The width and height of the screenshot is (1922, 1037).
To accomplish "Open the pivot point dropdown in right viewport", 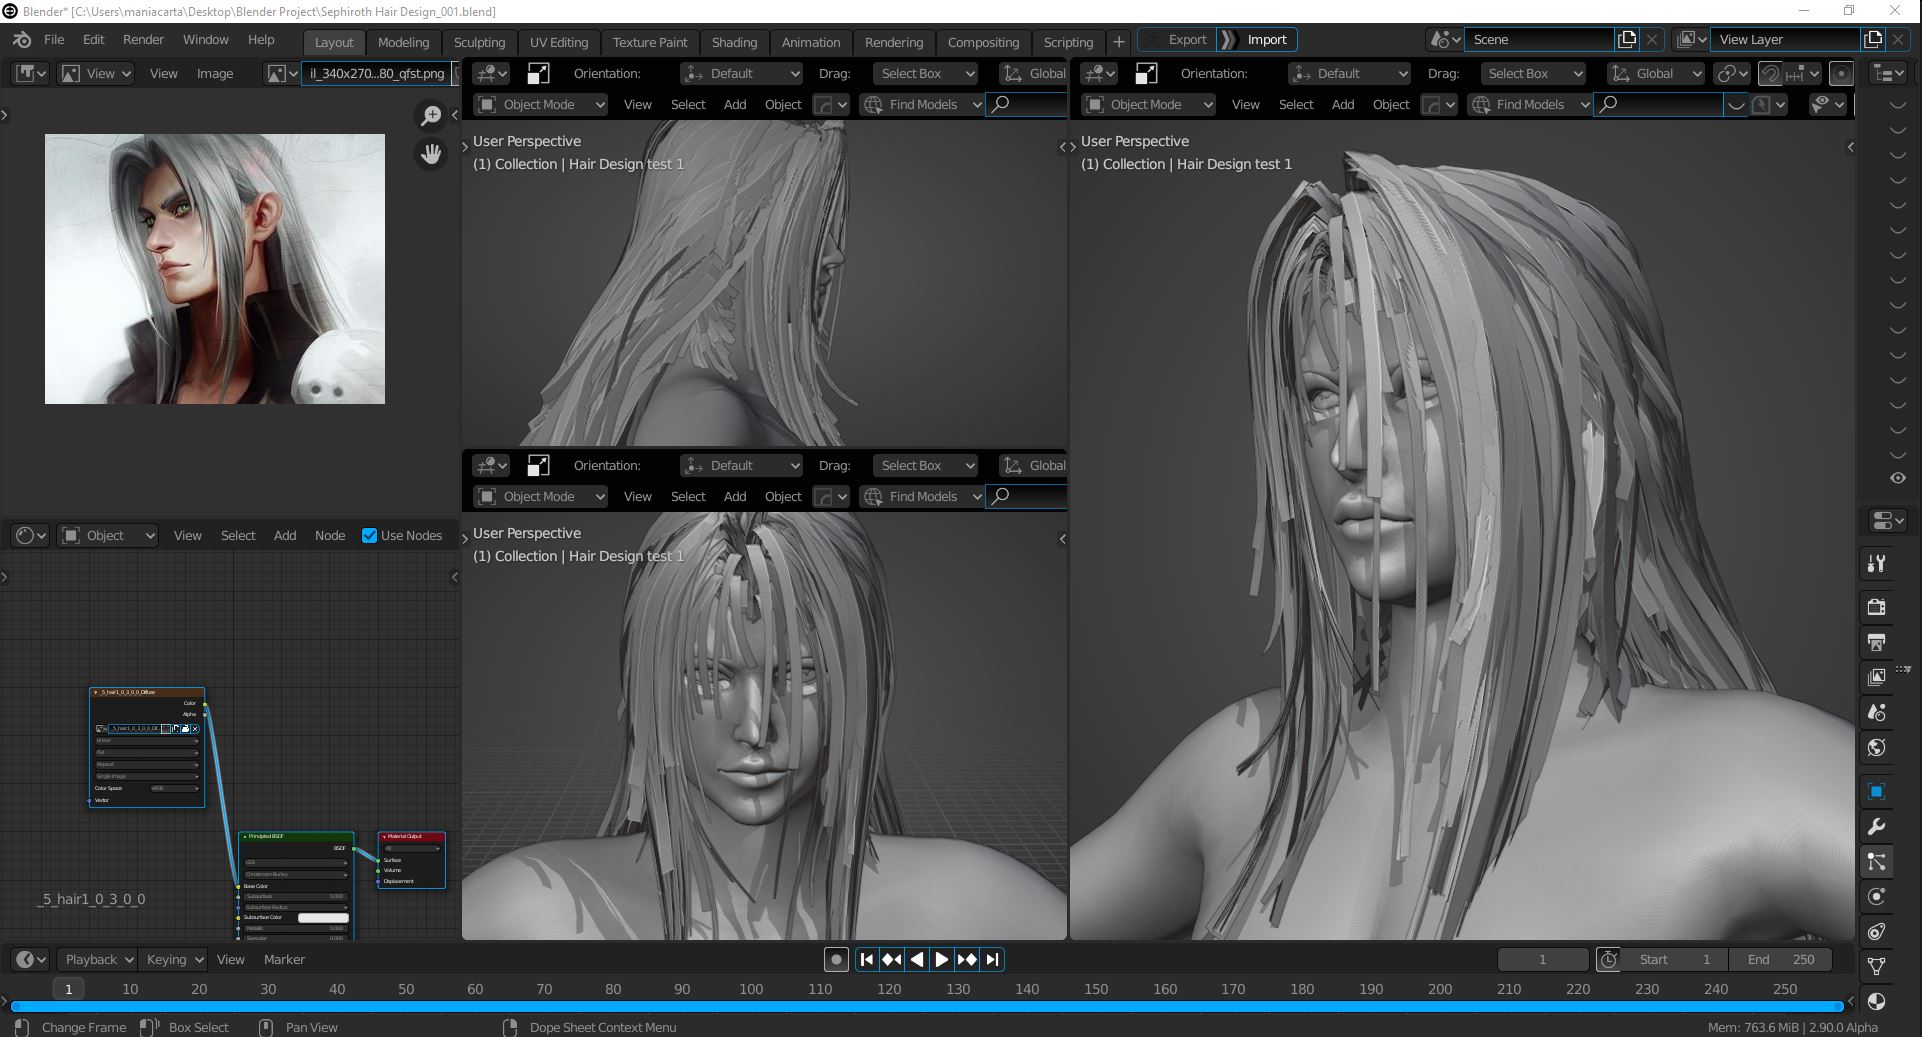I will [x=1732, y=74].
